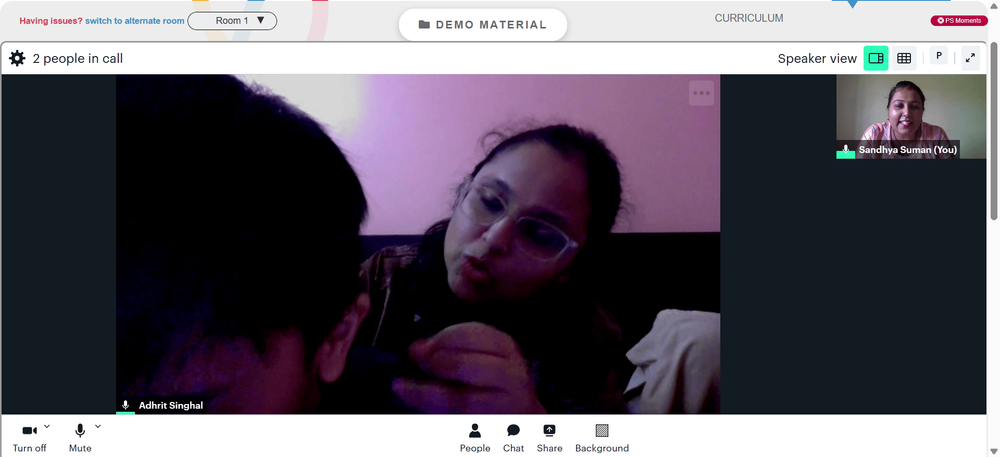Image resolution: width=1000 pixels, height=457 pixels.
Task: Open the People panel
Action: (474, 439)
